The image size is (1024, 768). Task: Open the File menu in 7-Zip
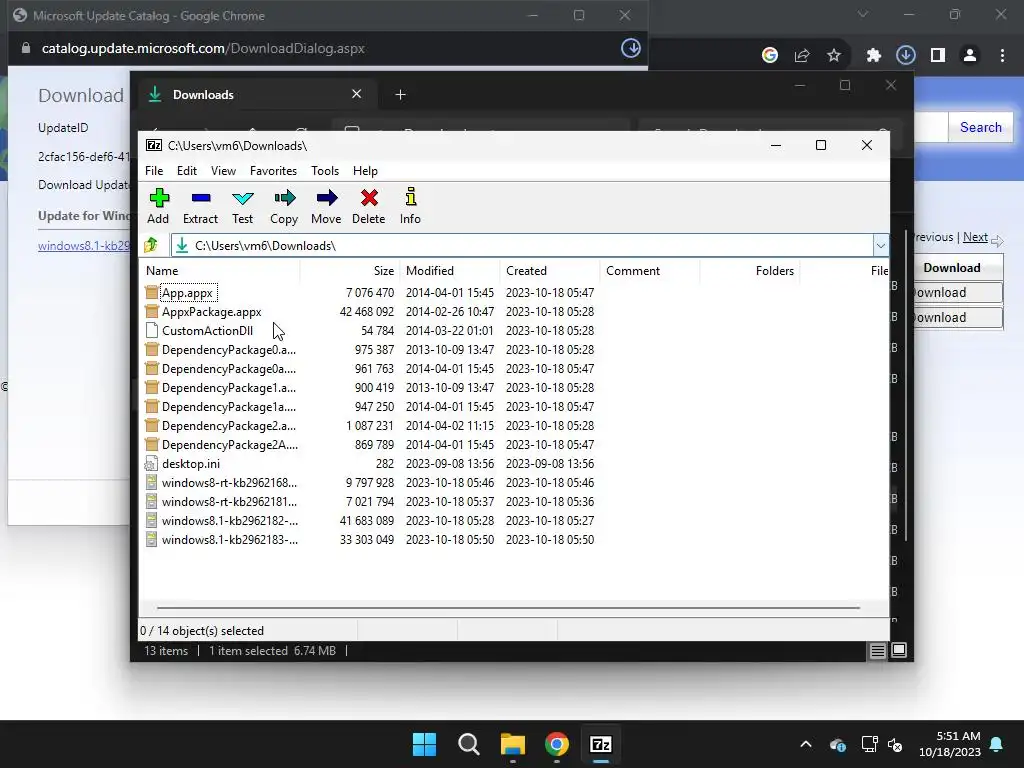tap(154, 170)
